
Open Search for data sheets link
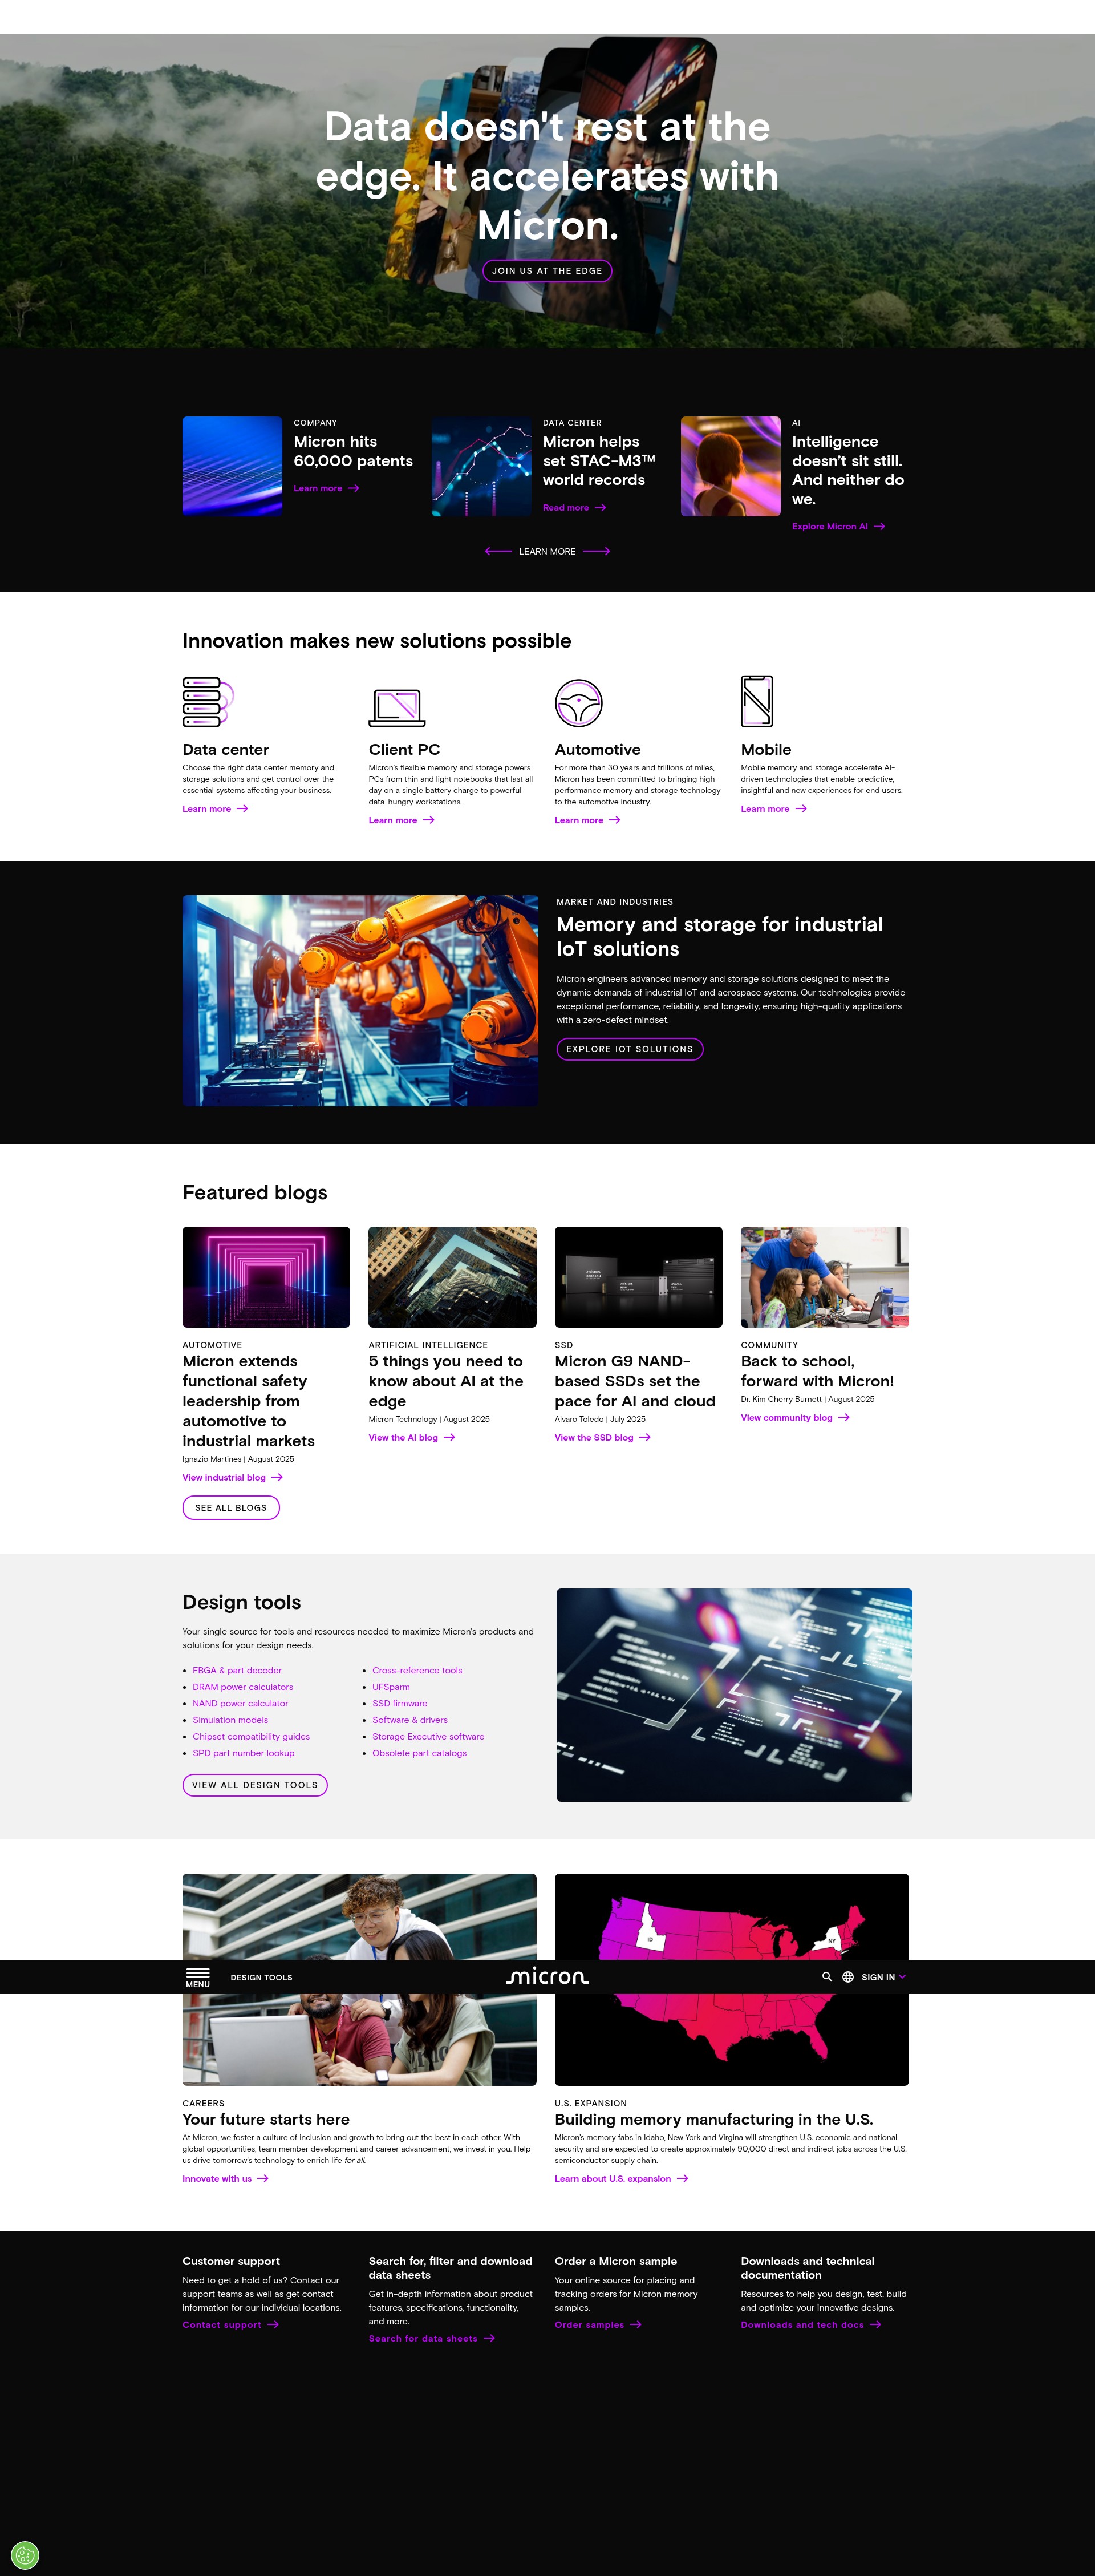tap(432, 2338)
